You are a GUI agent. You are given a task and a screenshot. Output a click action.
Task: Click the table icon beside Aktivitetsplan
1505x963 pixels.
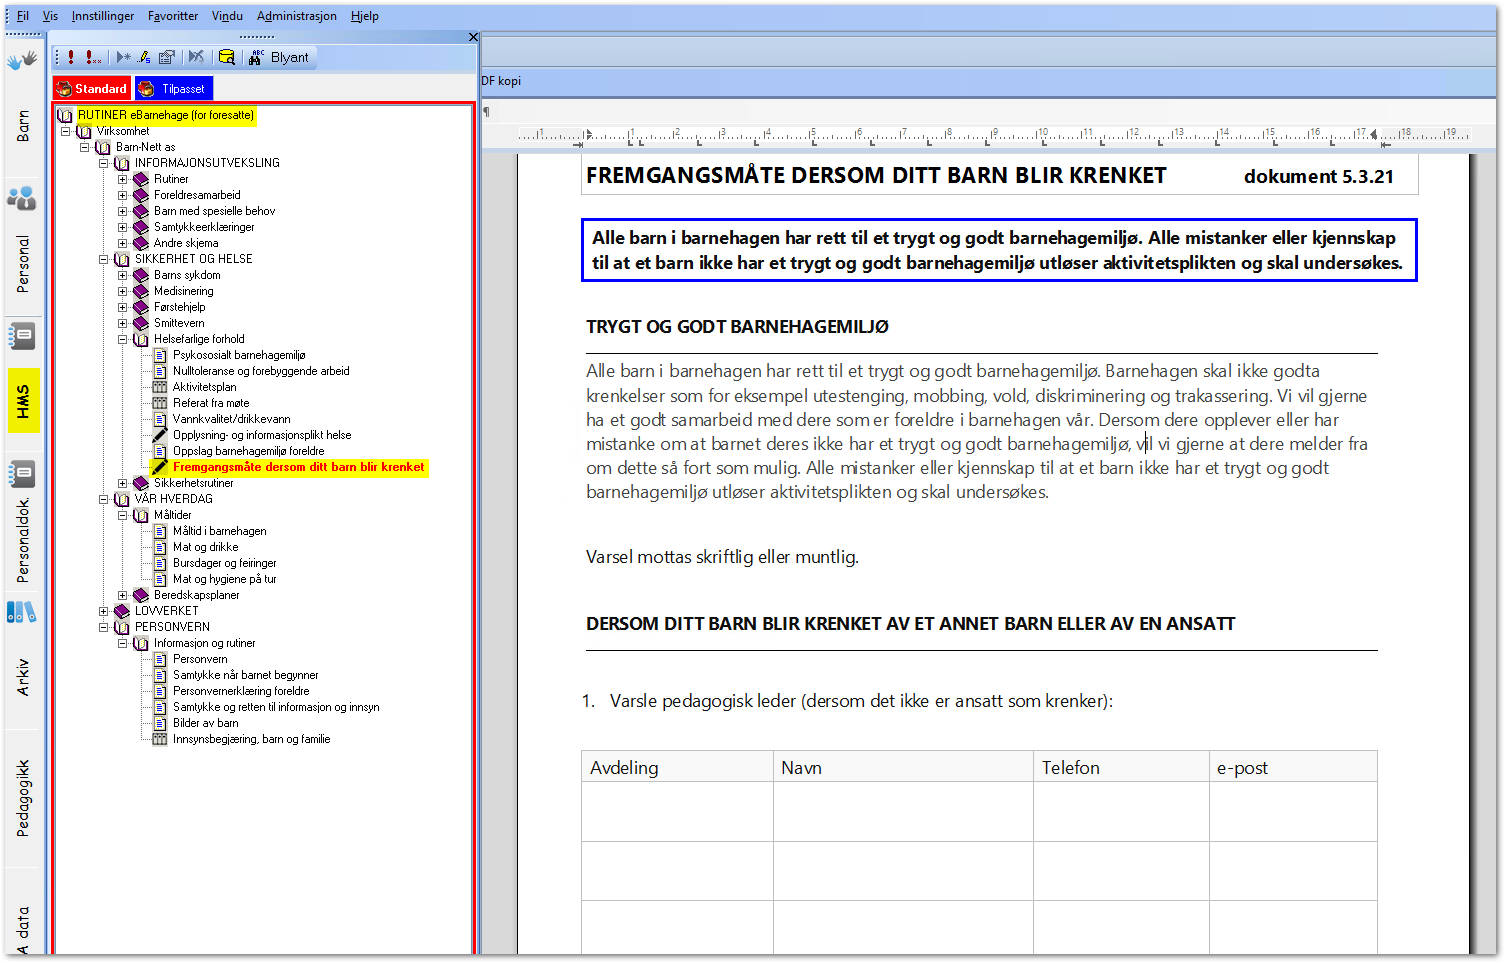(160, 387)
